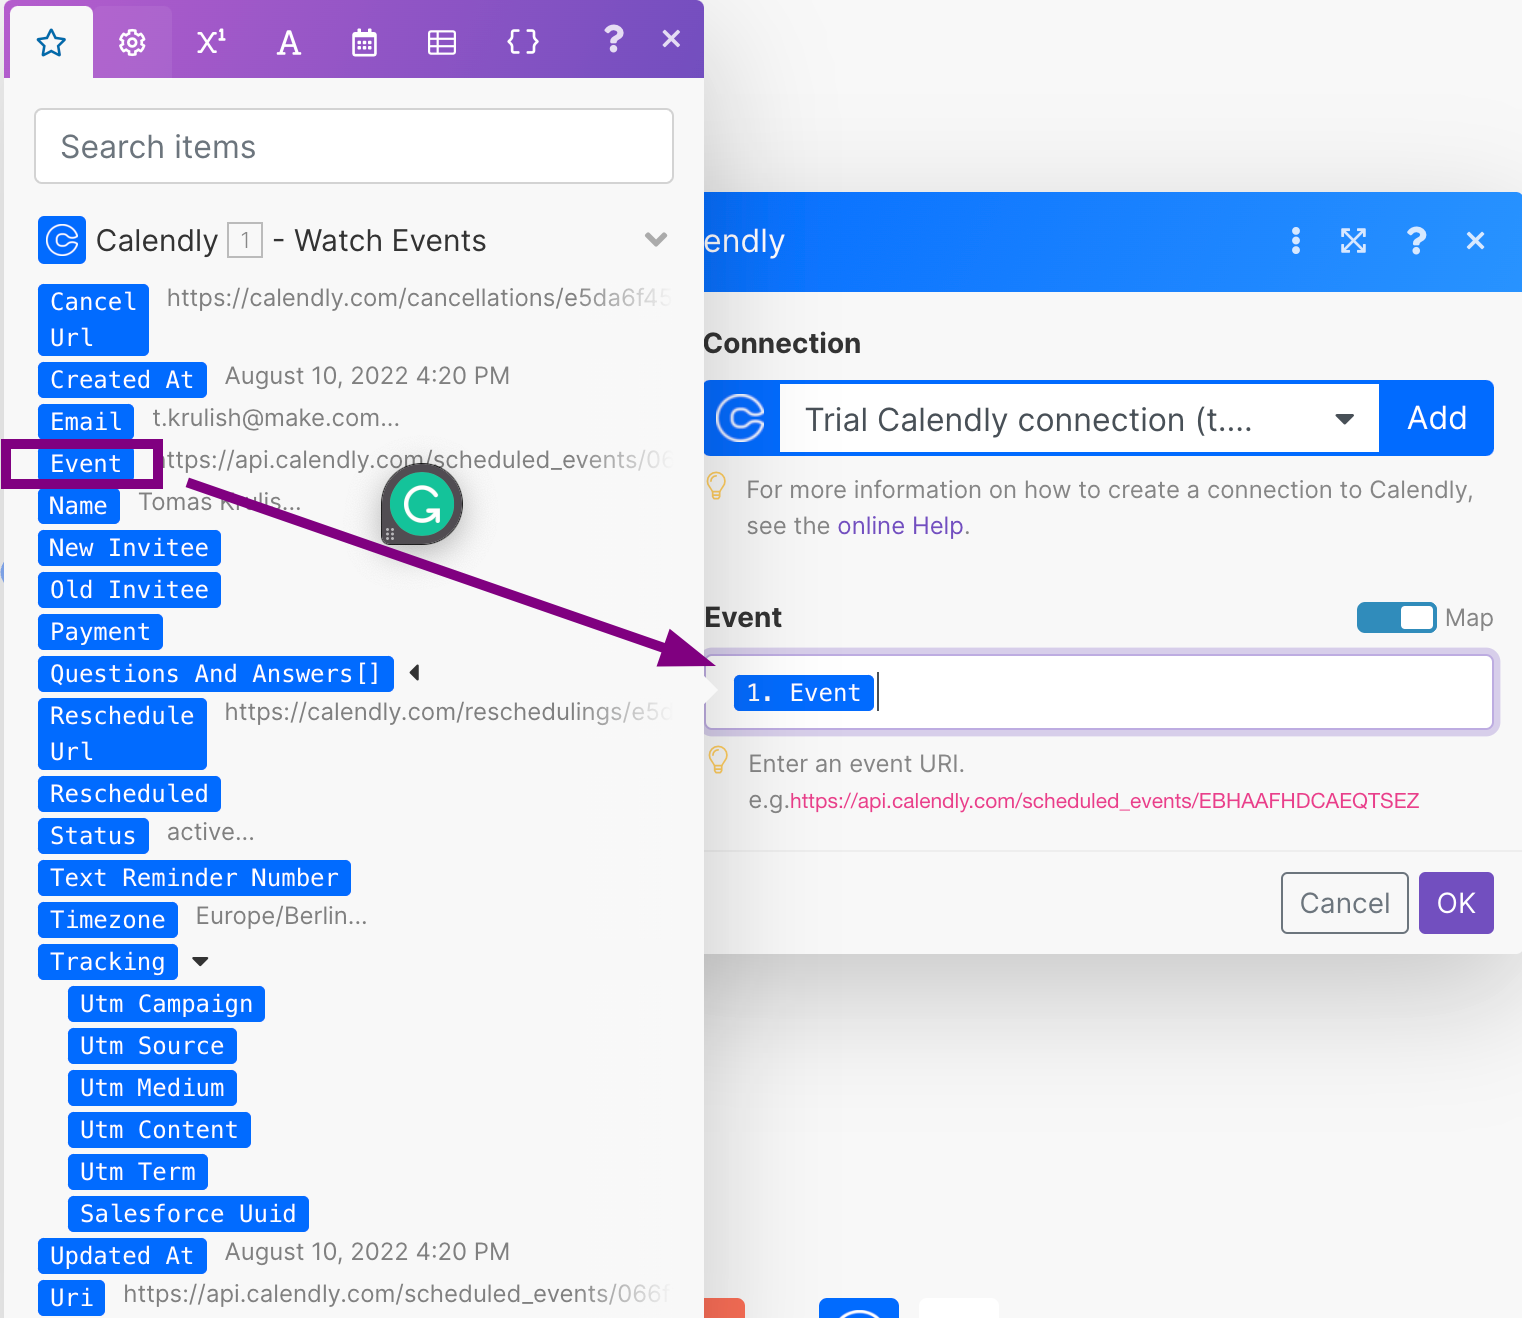Select the Rescheduled item

click(x=129, y=794)
